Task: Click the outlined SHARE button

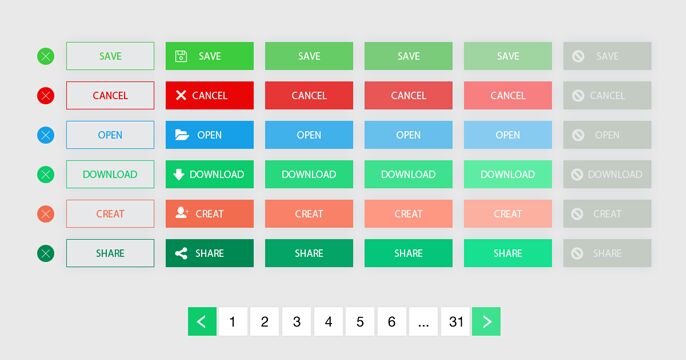Action: tap(110, 253)
